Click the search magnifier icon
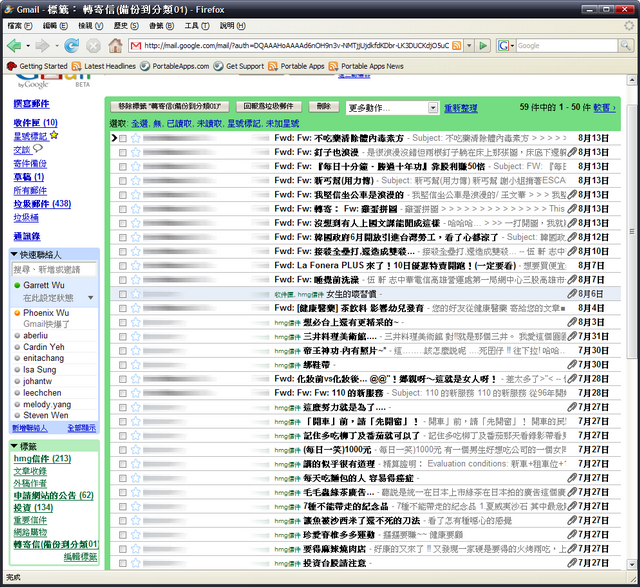 click(625, 46)
